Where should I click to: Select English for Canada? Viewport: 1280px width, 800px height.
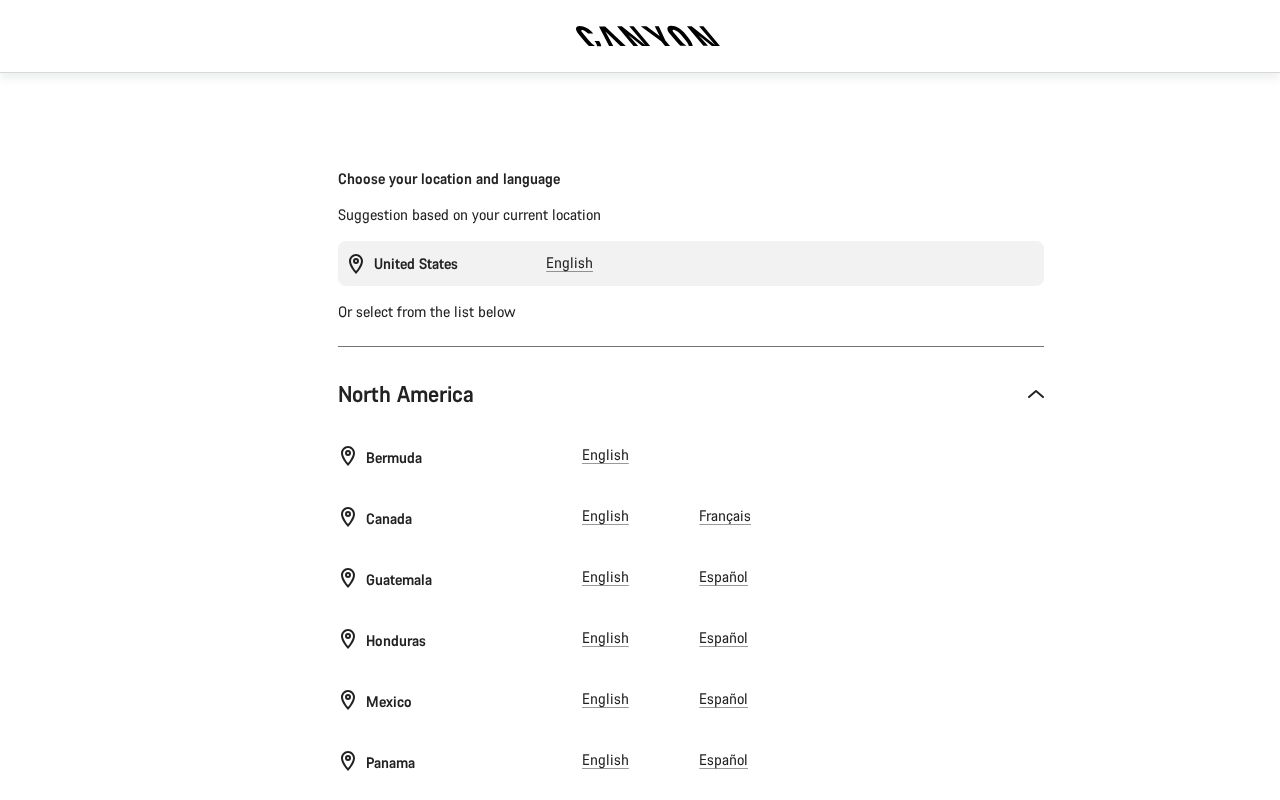pyautogui.click(x=605, y=516)
